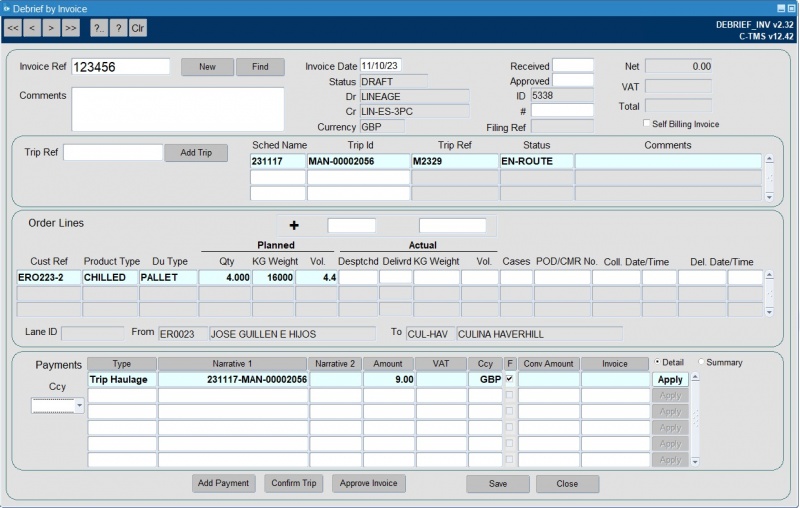The height and width of the screenshot is (508, 800).
Task: Click Sched Name cell 231117
Action: click(x=278, y=161)
